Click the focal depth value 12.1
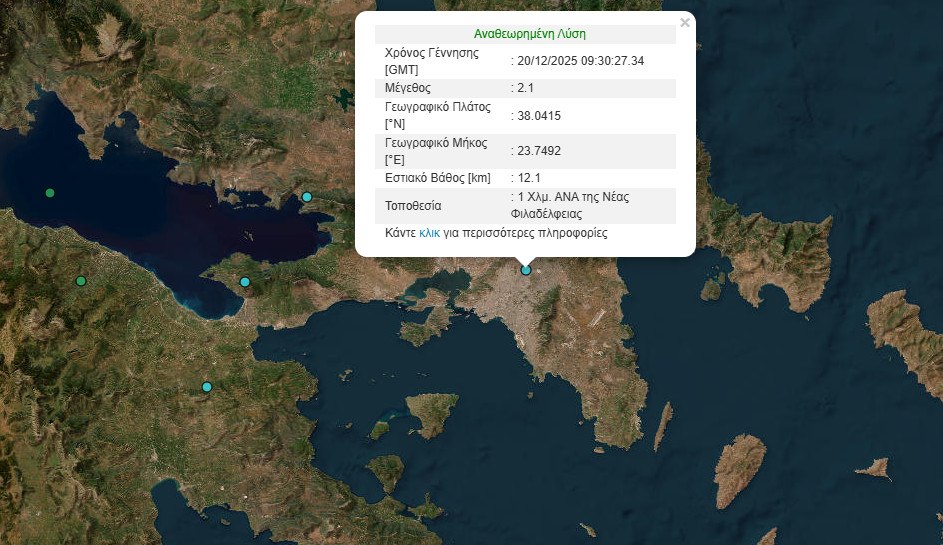This screenshot has width=943, height=545. [531, 178]
